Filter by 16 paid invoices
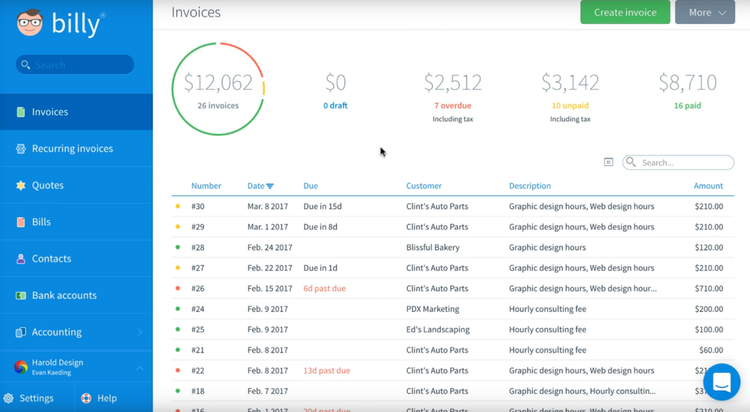This screenshot has width=750, height=412. tap(687, 106)
